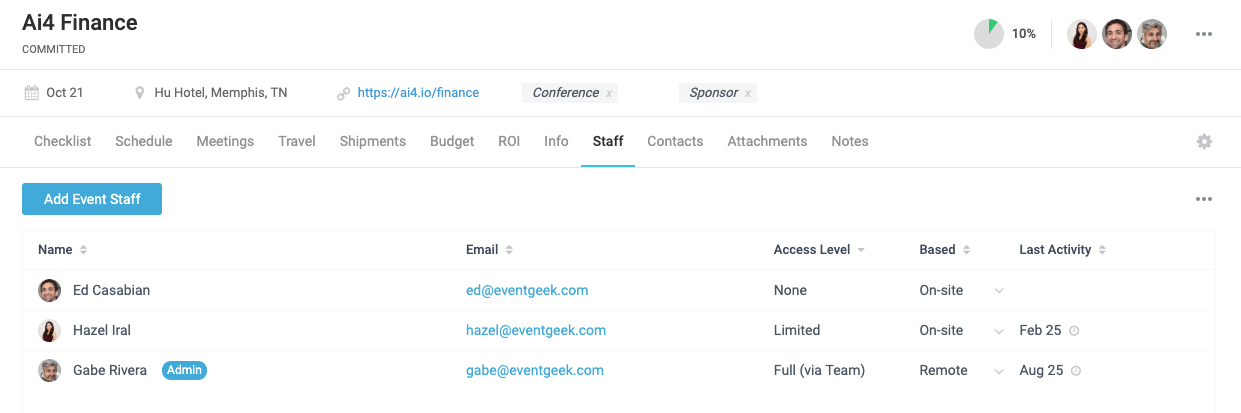The height and width of the screenshot is (413, 1241).
Task: Remove the Conference tag with its x
Action: [x=609, y=93]
